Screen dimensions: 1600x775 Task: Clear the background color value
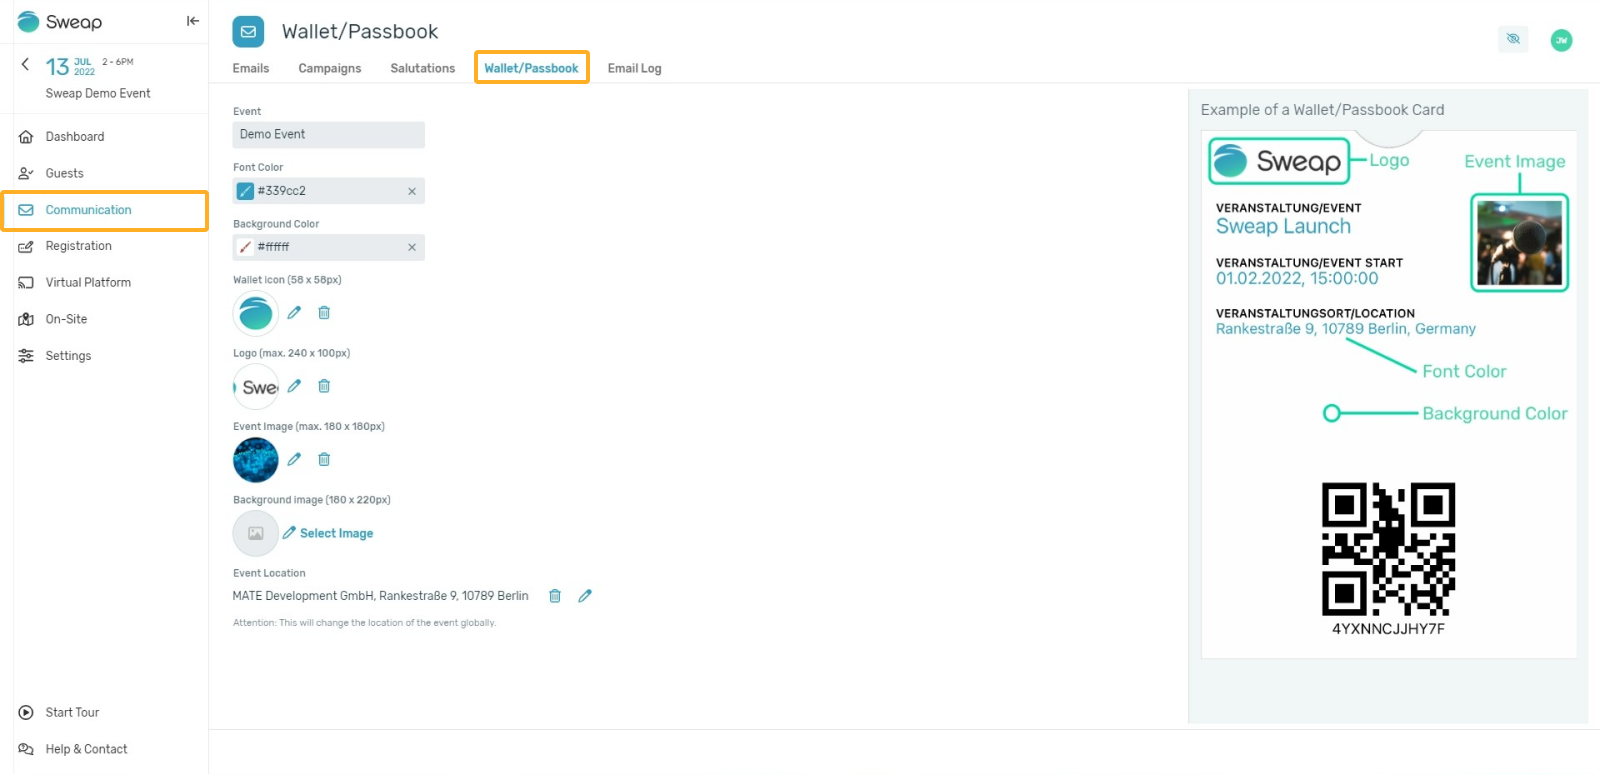tap(412, 247)
